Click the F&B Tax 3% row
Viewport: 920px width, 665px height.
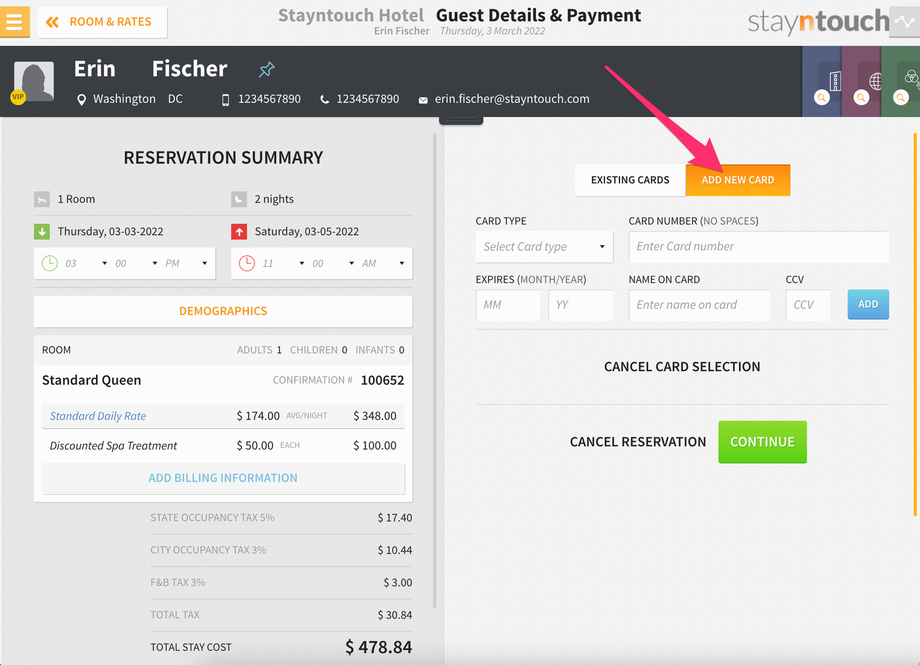click(x=282, y=583)
